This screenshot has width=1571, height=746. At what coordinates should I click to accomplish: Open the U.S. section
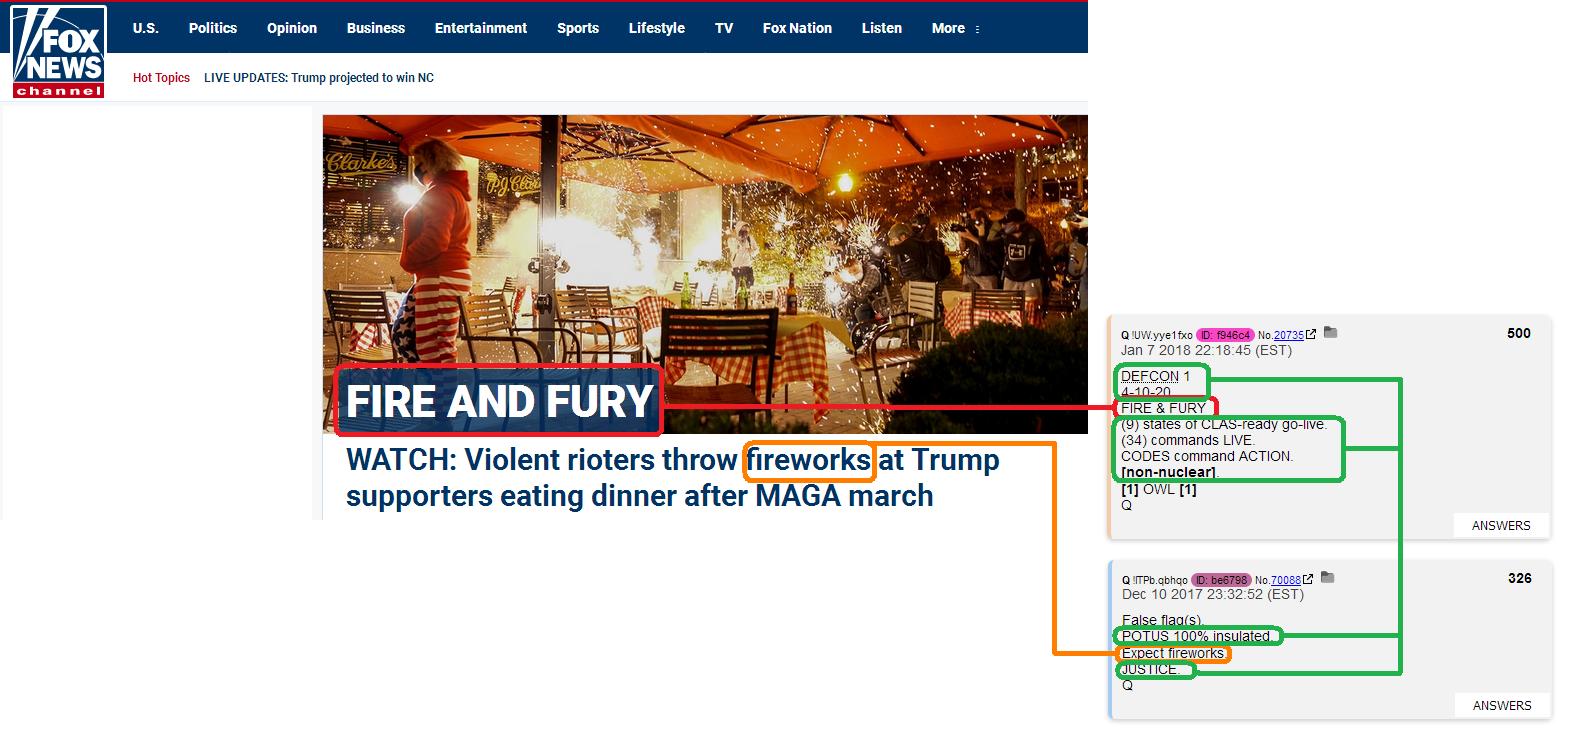(146, 28)
